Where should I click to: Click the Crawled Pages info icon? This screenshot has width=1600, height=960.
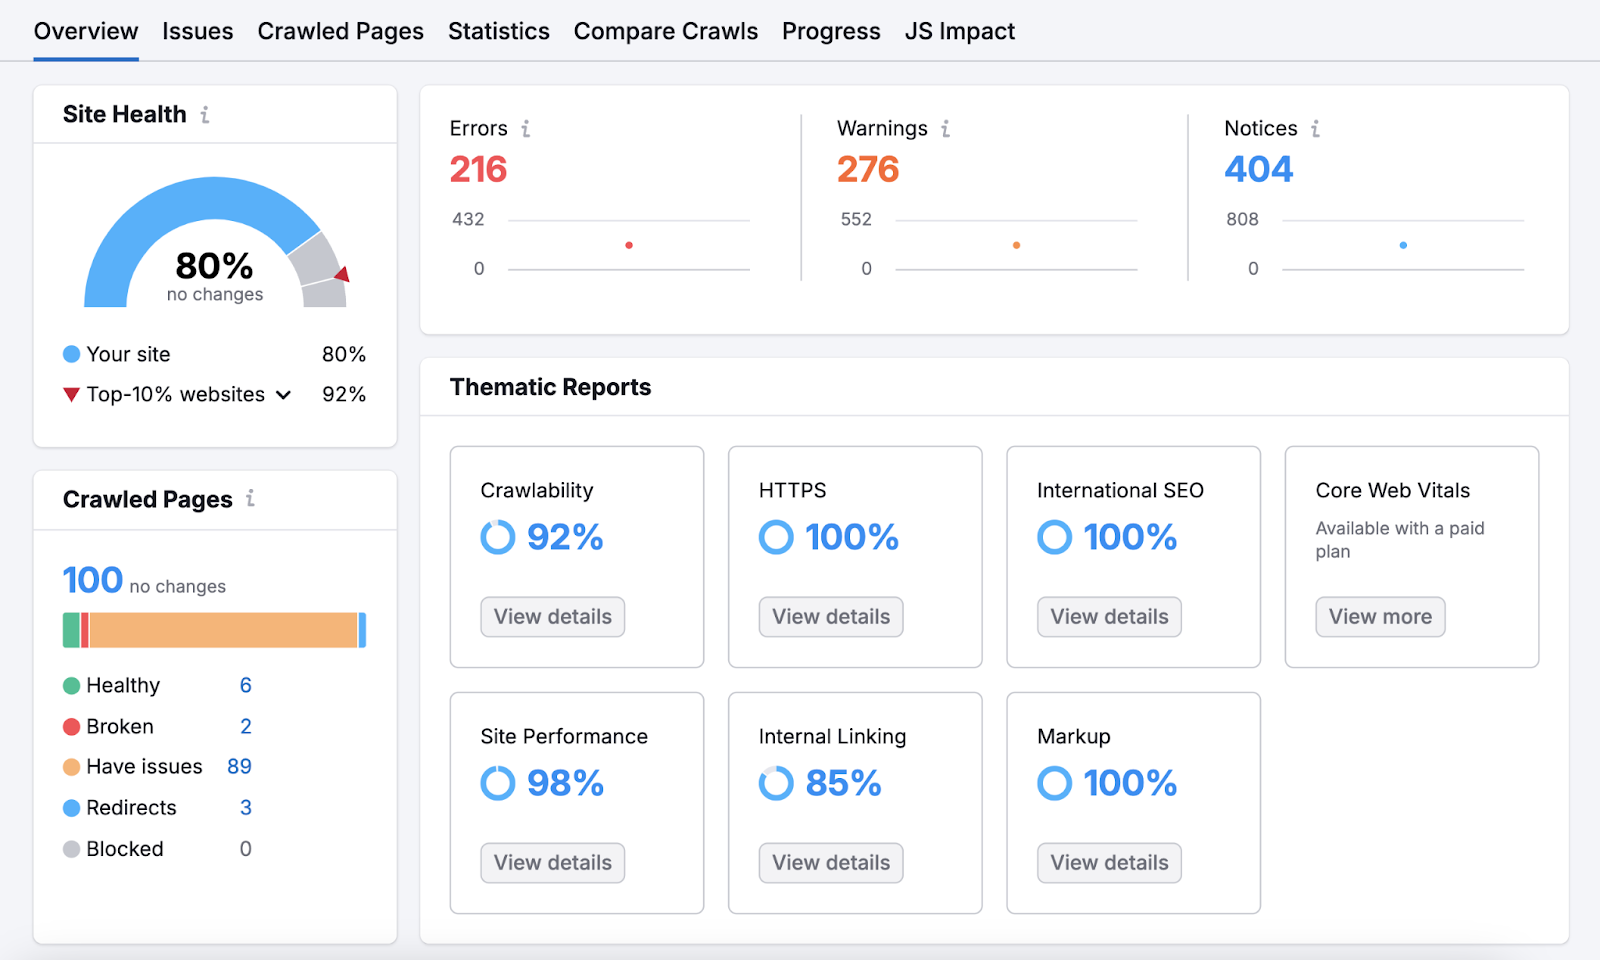[x=253, y=499]
